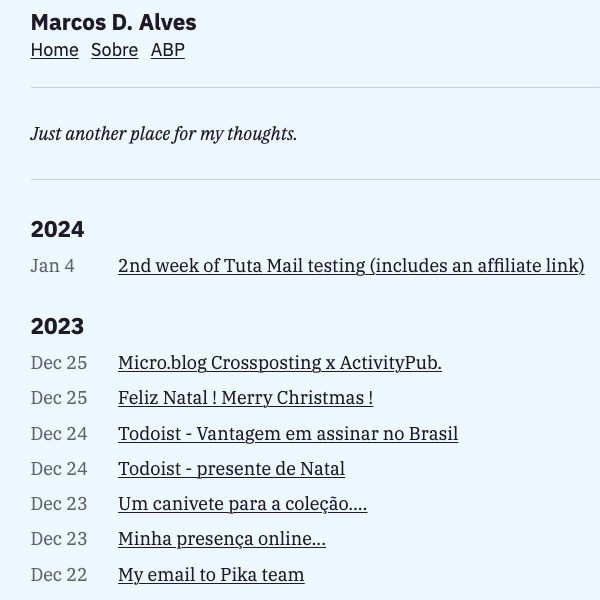Open the Um canivete para a coleção post

pyautogui.click(x=242, y=504)
